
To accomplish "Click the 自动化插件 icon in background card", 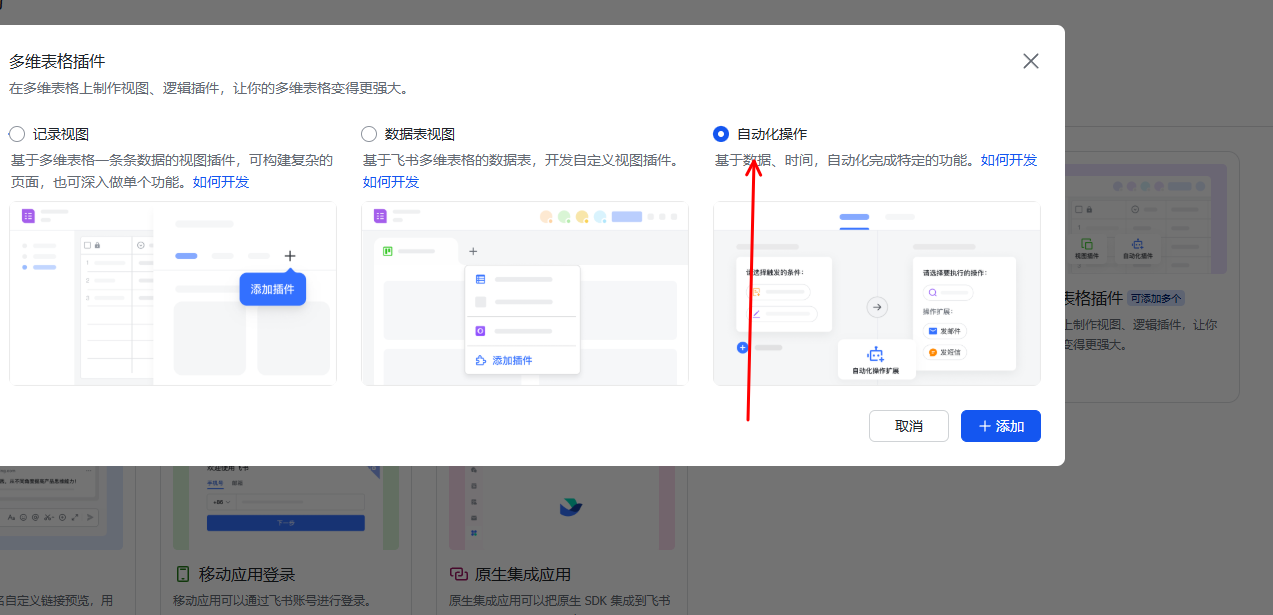I will coord(1137,244).
